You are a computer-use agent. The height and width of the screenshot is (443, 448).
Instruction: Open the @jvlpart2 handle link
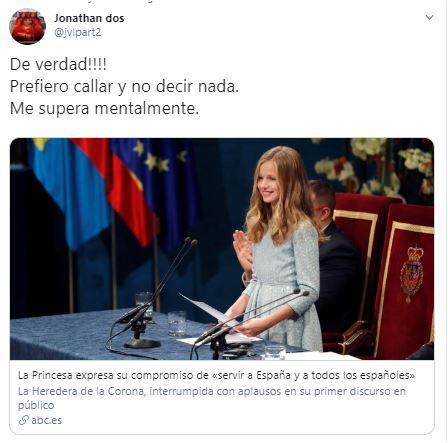(x=78, y=33)
